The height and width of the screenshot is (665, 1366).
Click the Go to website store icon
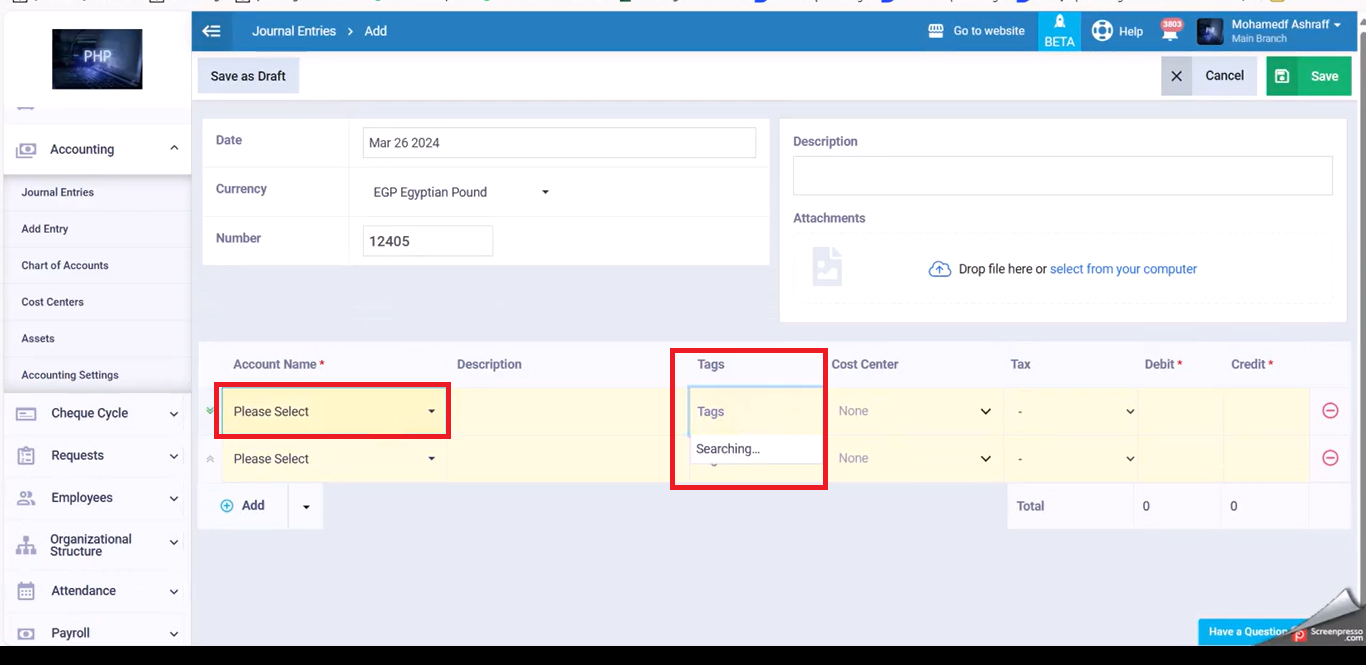pos(936,31)
